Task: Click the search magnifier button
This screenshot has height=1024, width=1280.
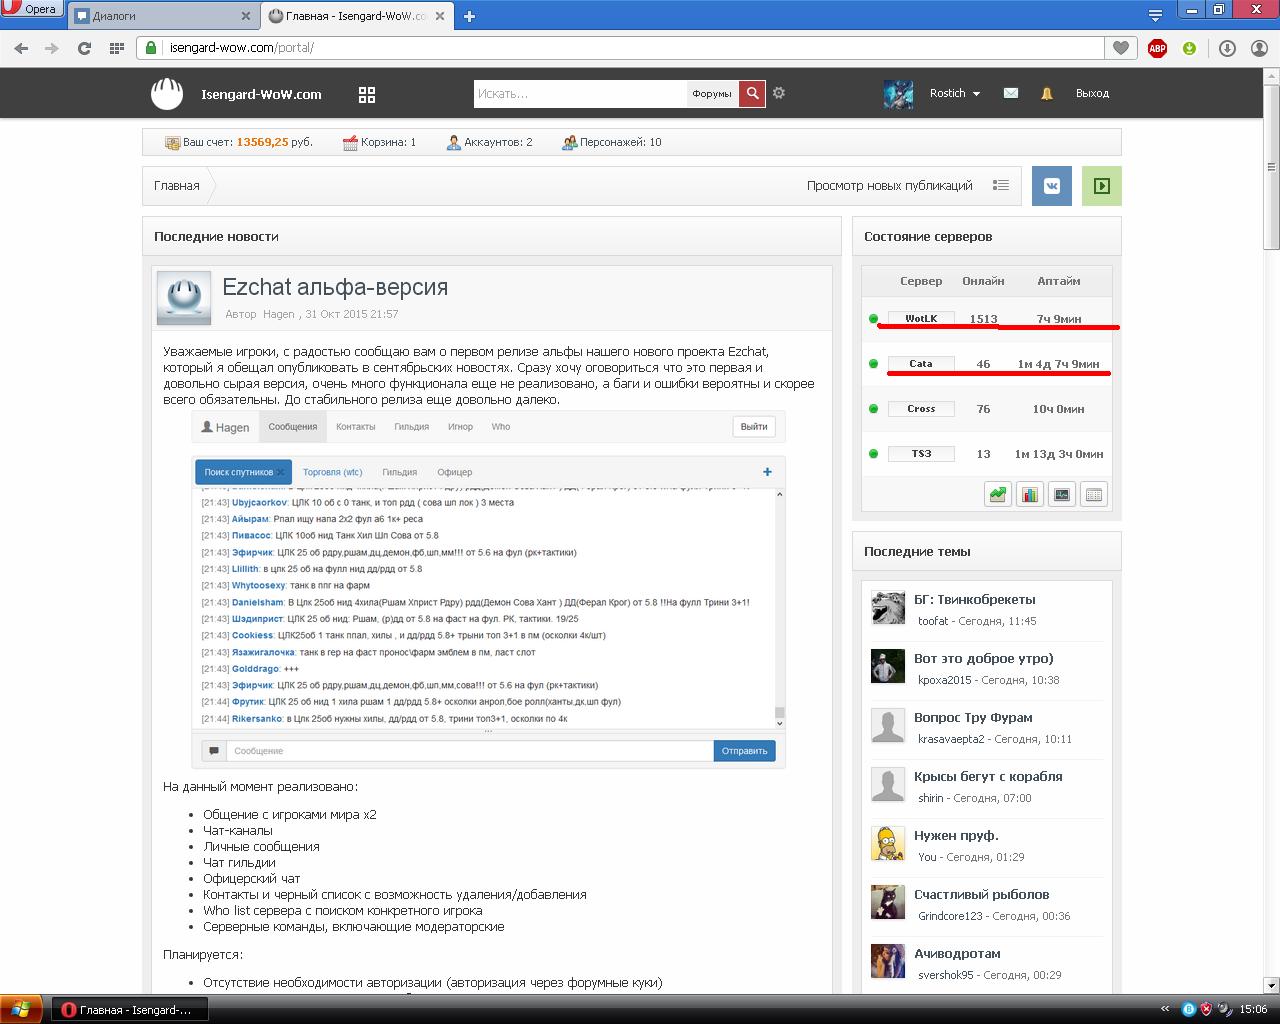Action: click(x=752, y=93)
